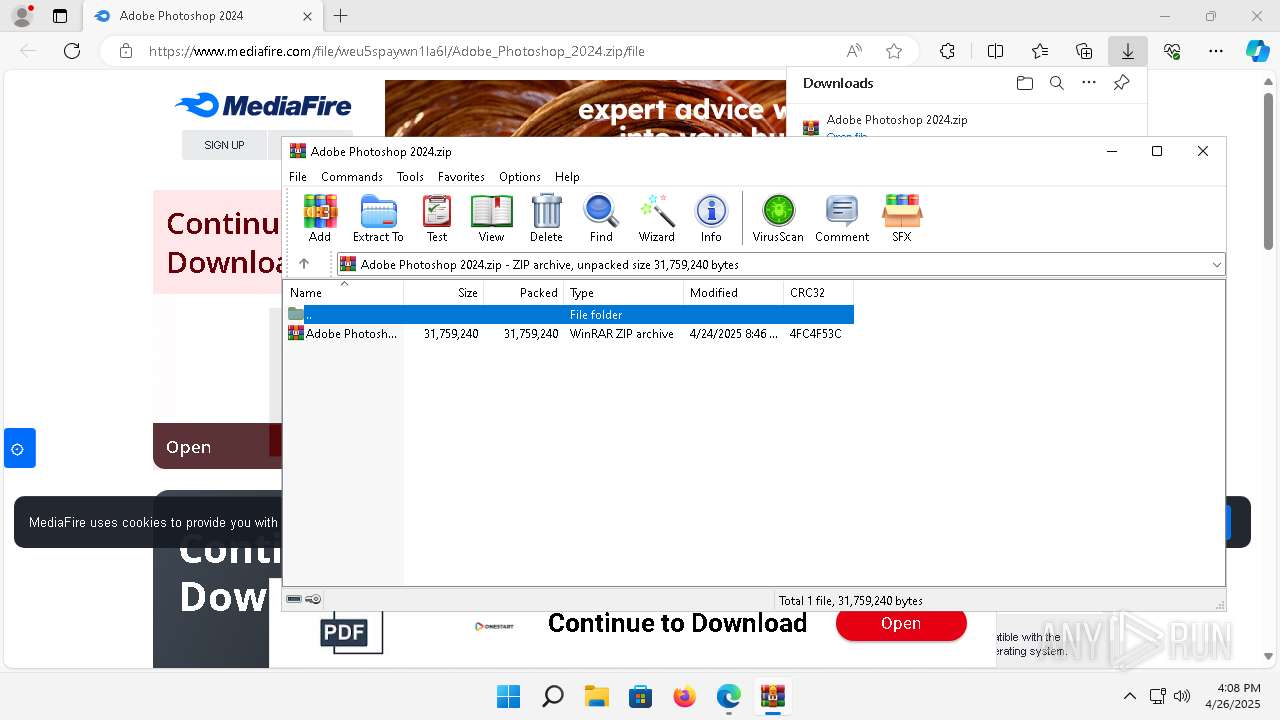
Task: Click the Test archive icon
Action: [437, 218]
